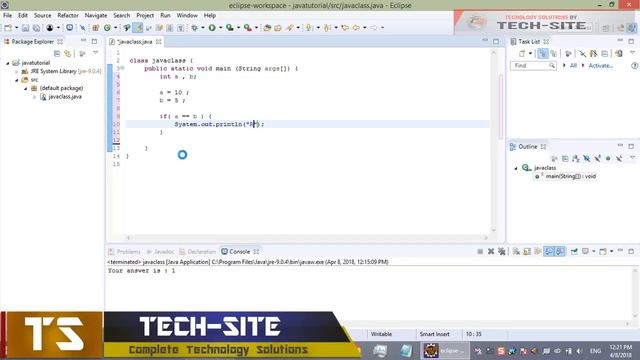
Task: Toggle Show Console When Standard Error Changes
Action: click(560, 251)
